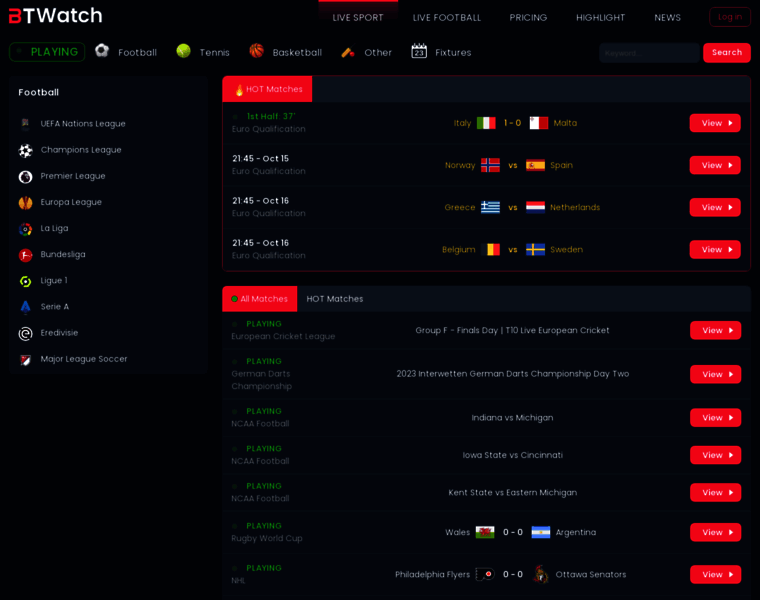Select the Football soccer ball icon
The image size is (760, 600).
tap(102, 50)
